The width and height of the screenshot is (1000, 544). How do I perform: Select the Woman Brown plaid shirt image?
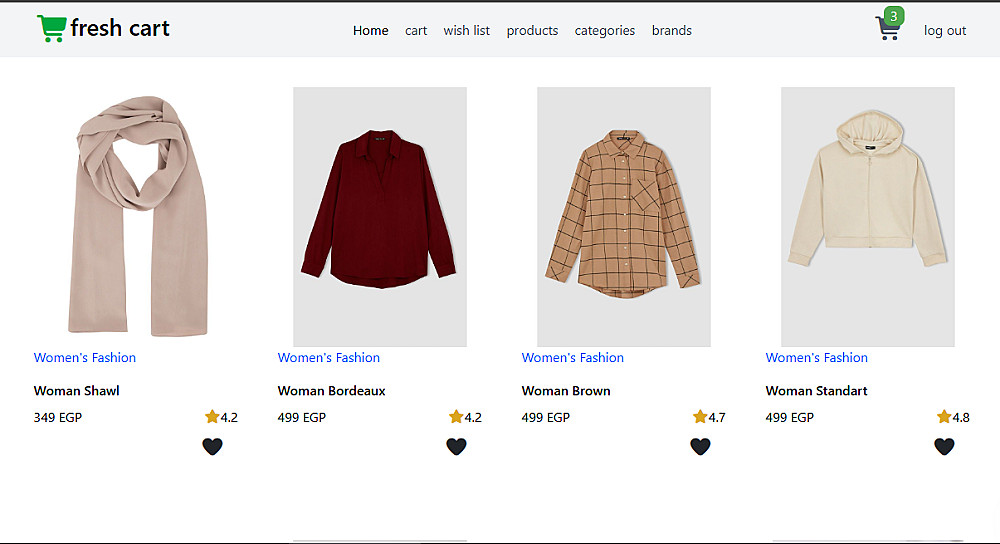624,216
